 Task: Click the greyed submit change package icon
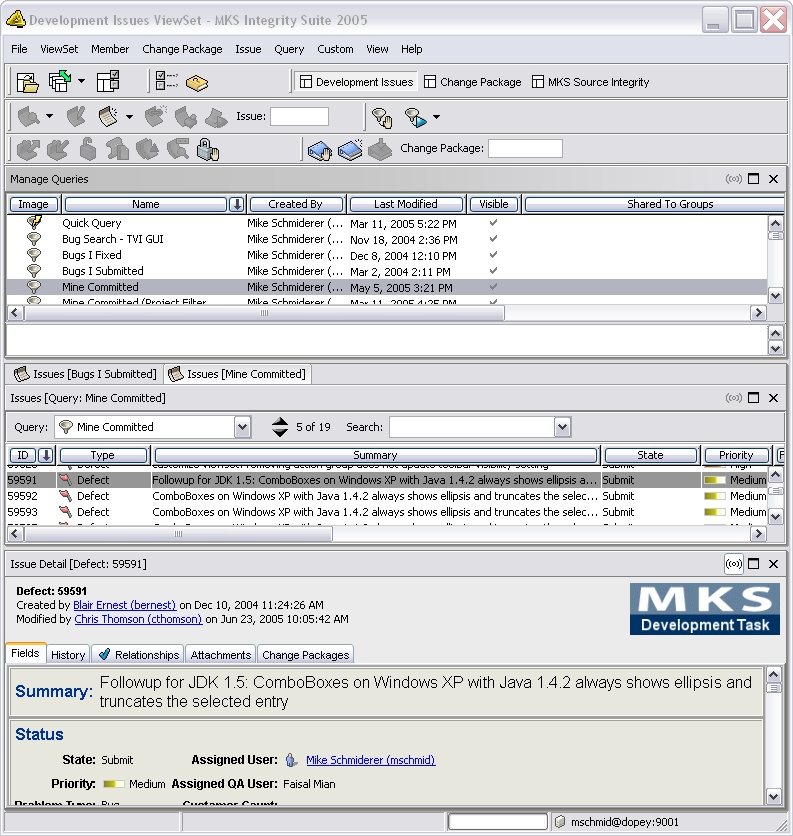click(380, 149)
